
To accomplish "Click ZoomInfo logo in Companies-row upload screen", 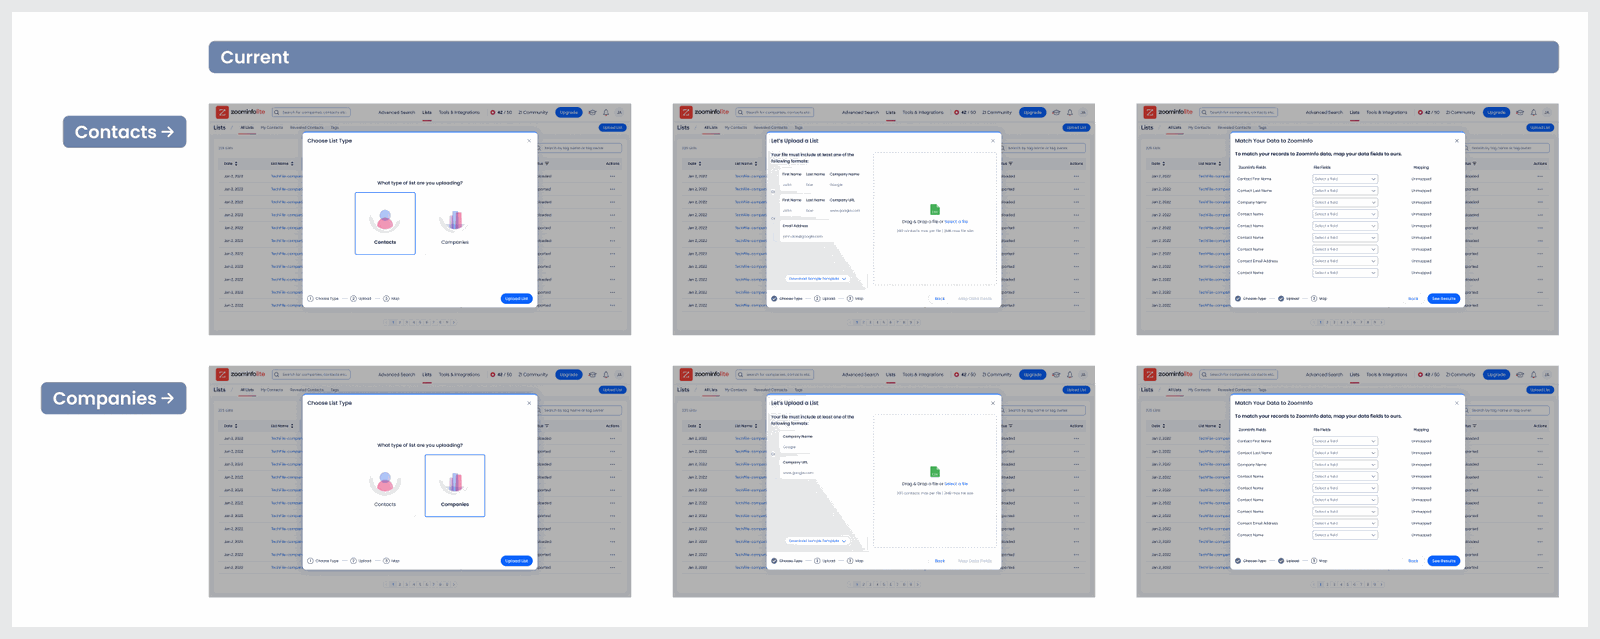I will coord(705,374).
